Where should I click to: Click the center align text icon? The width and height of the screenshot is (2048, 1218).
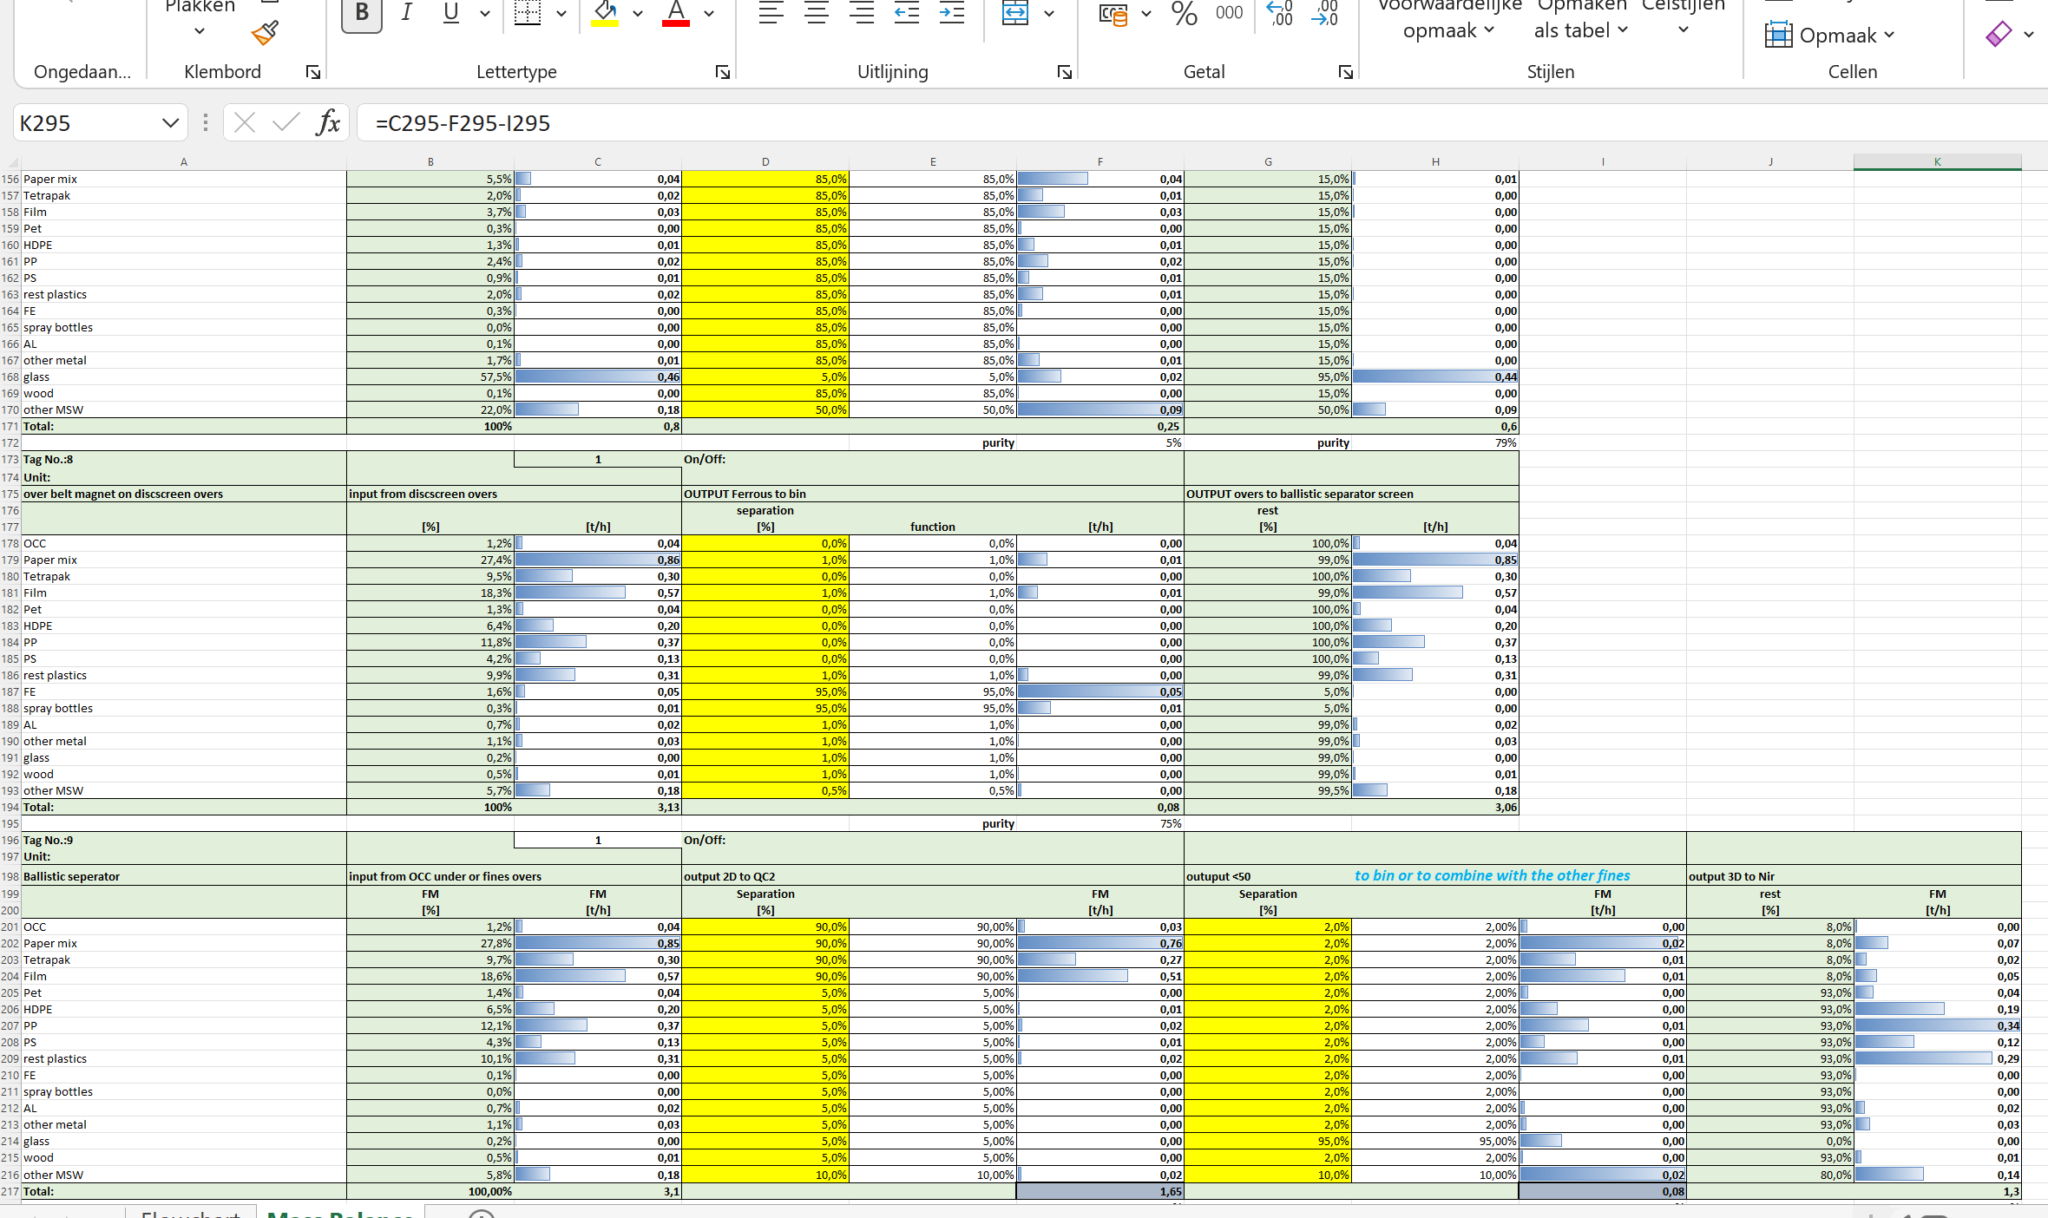pyautogui.click(x=816, y=13)
